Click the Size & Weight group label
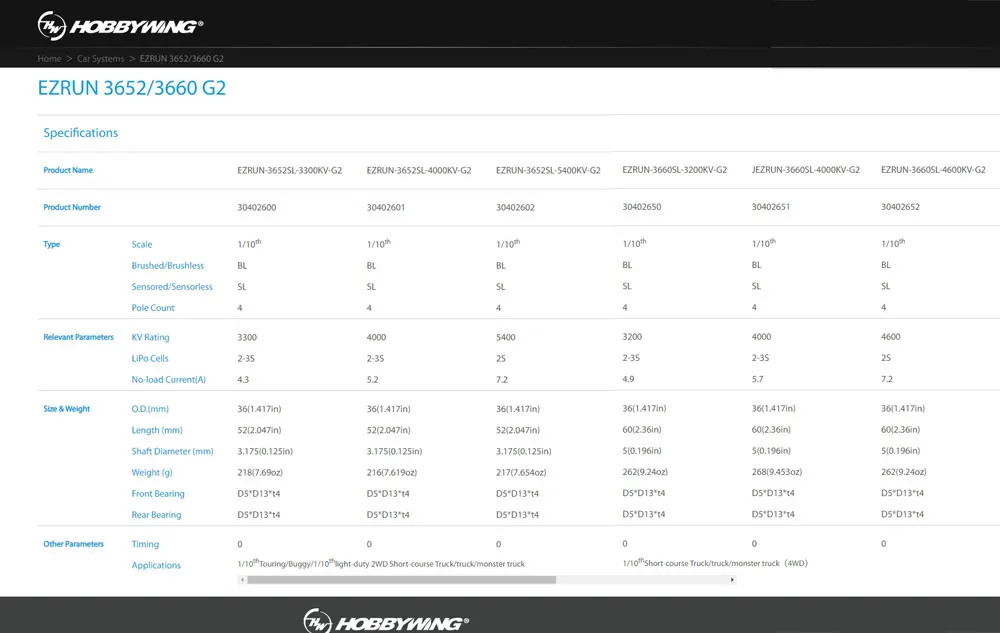Screen dimensions: 1000x633 (x=66, y=409)
